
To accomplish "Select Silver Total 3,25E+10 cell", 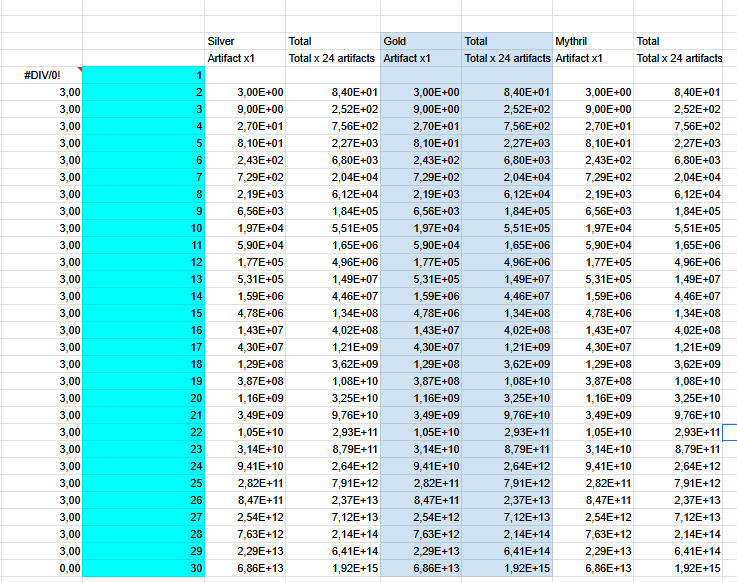I will pyautogui.click(x=333, y=398).
